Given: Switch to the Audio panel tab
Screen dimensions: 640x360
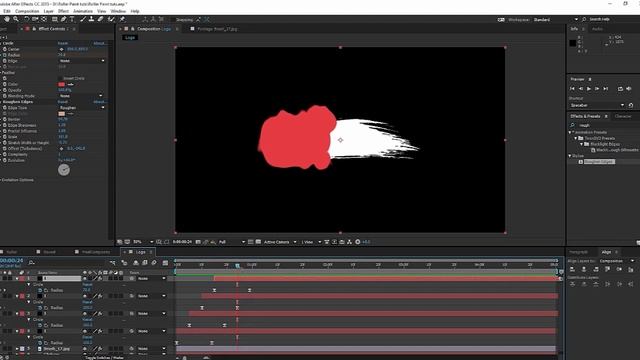Looking at the screenshot, I should tap(598, 29).
